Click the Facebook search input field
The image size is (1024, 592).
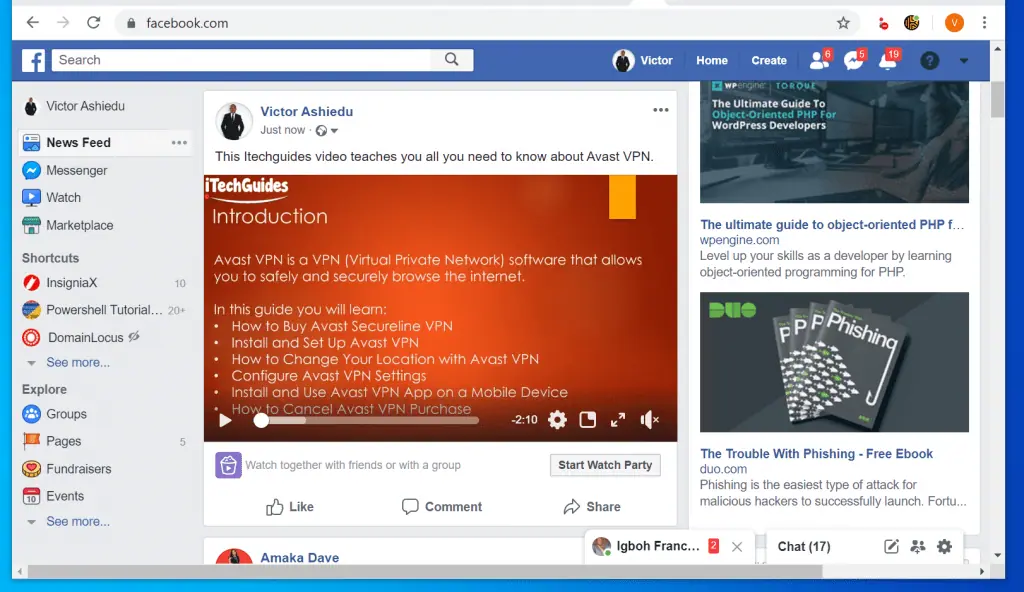click(x=250, y=60)
